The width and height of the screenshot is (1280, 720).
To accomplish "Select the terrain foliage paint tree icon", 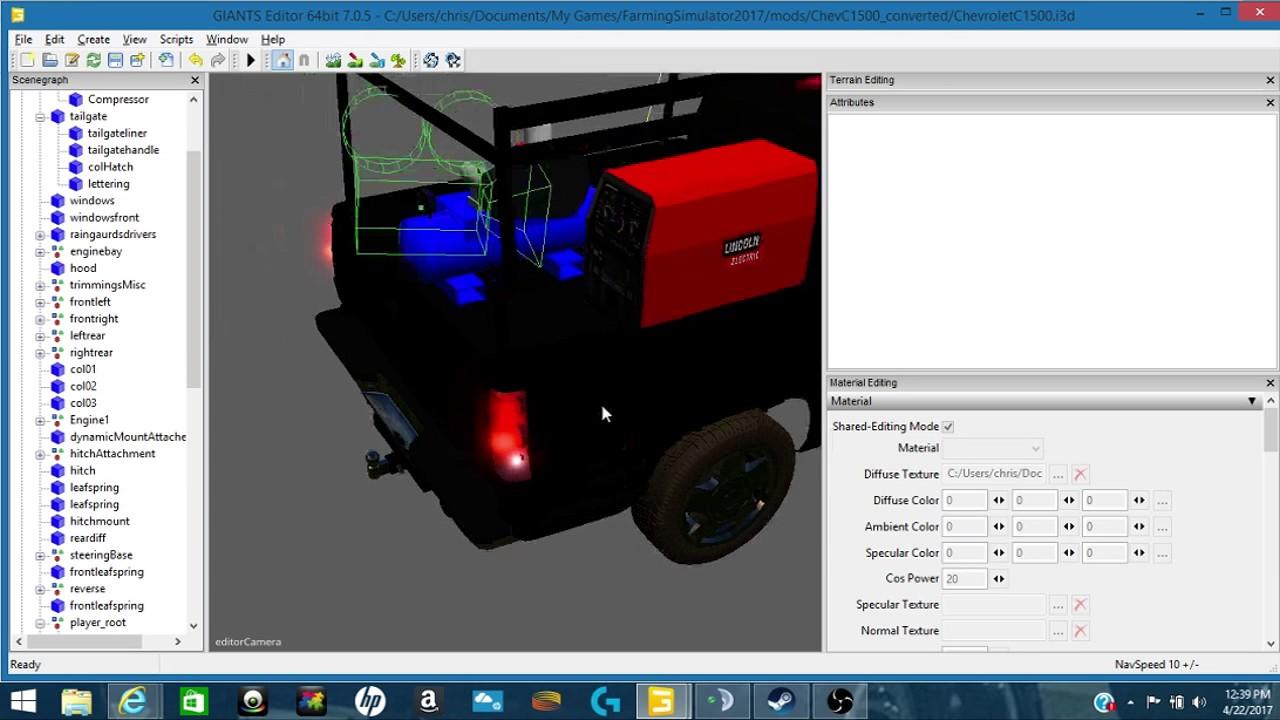I will pyautogui.click(x=399, y=61).
